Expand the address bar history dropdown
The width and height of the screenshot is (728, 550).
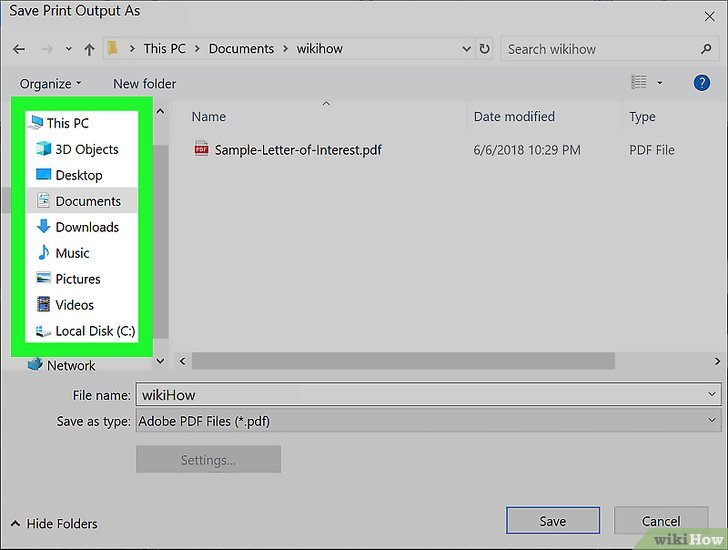click(x=467, y=49)
